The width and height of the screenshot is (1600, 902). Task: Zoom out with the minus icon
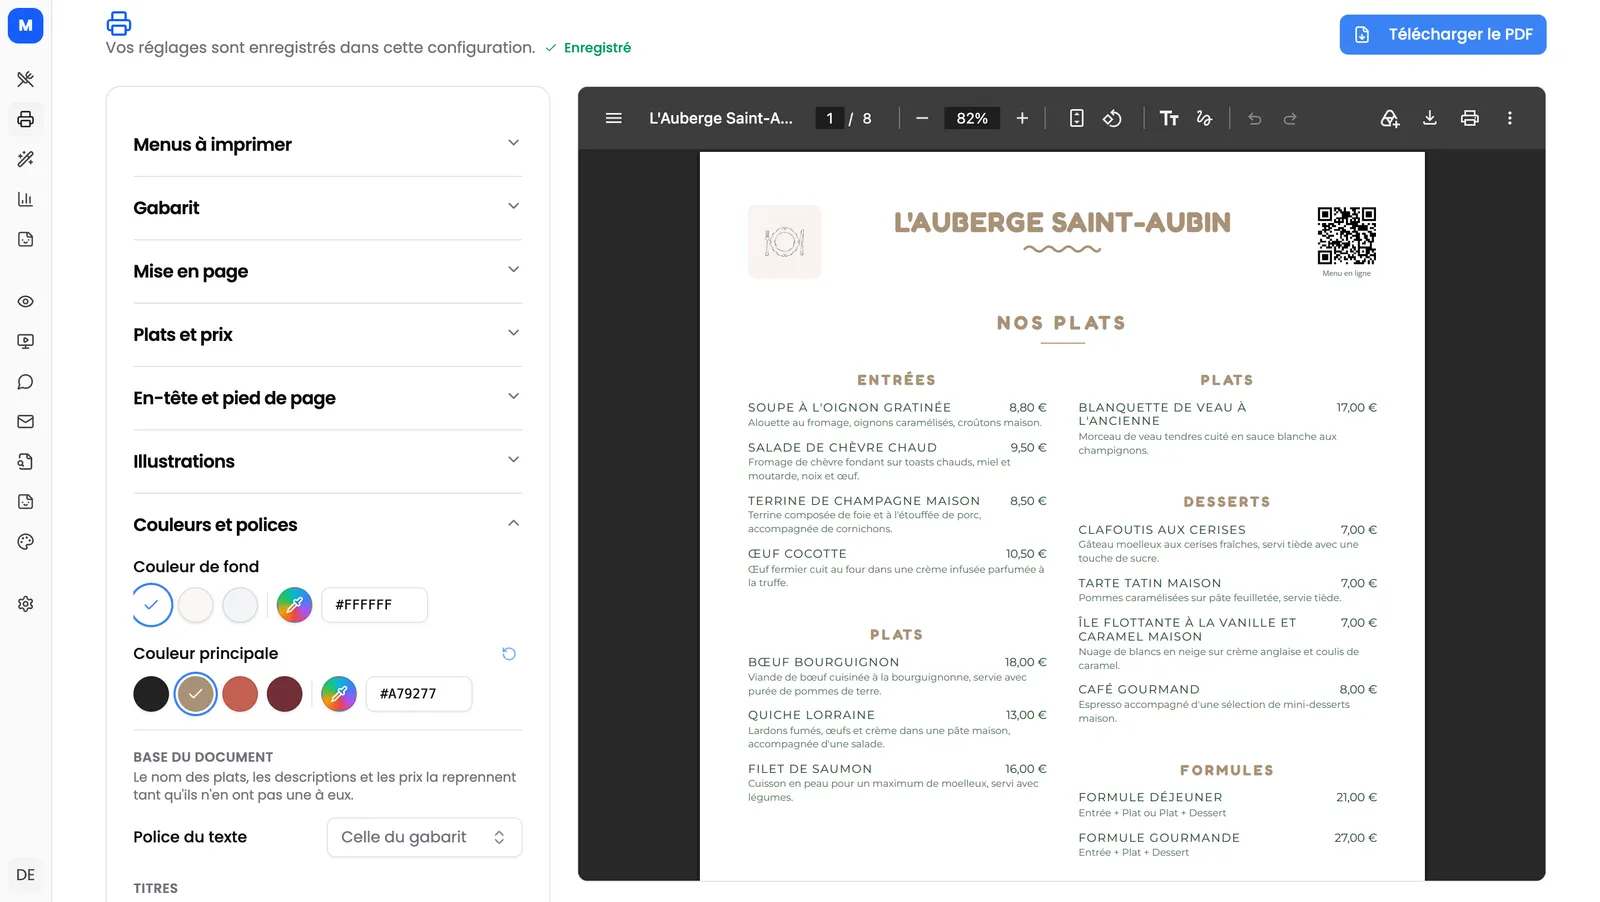coord(922,118)
